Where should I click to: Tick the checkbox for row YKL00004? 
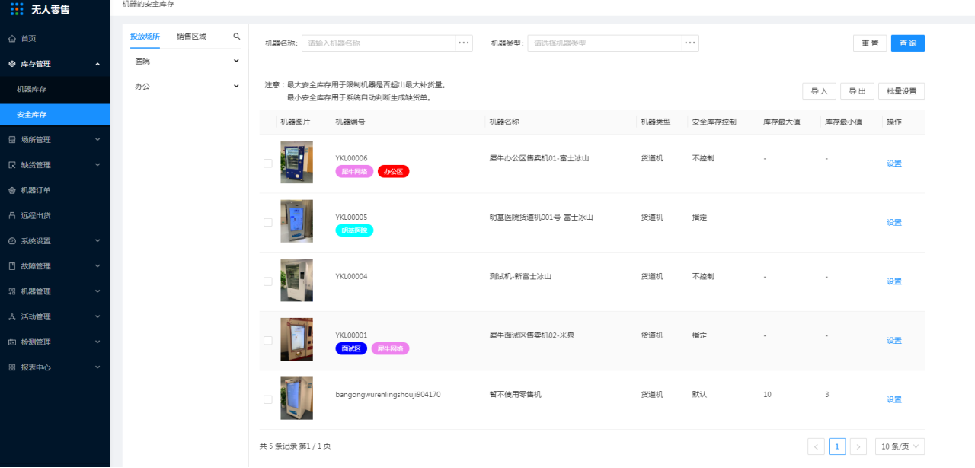click(268, 282)
